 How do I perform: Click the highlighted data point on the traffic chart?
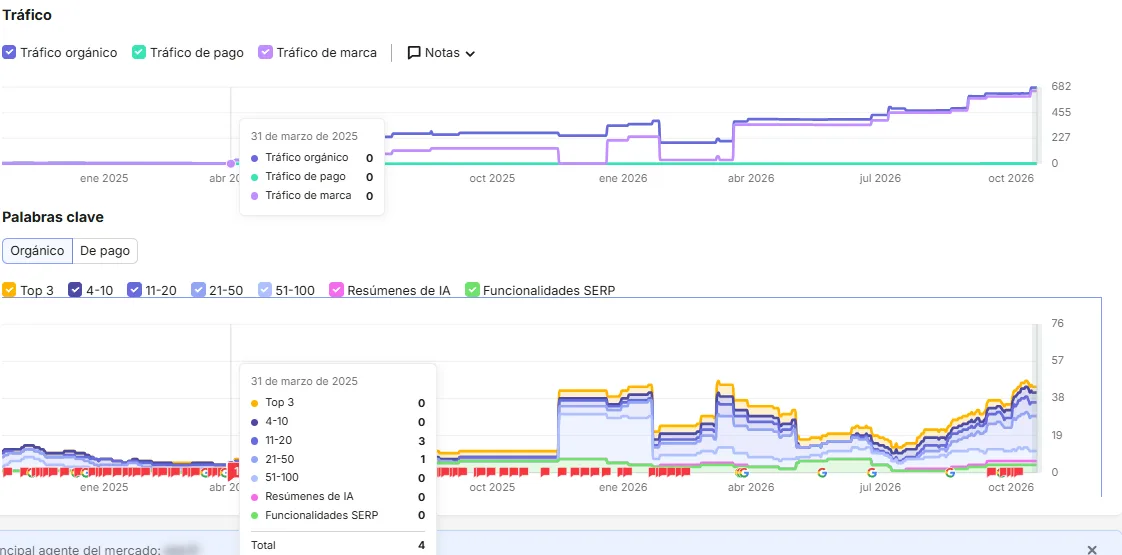click(x=230, y=164)
